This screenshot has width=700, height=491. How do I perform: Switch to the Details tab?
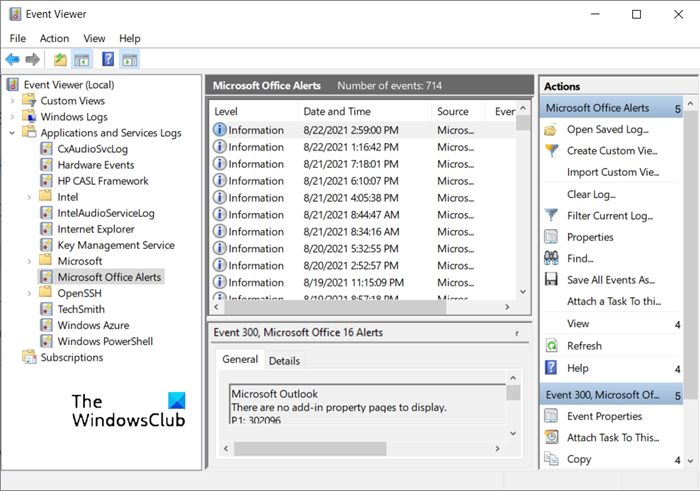coord(284,360)
